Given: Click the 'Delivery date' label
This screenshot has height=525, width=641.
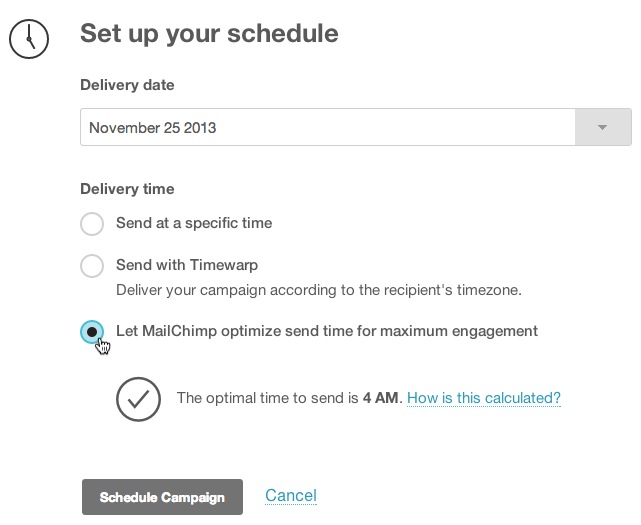Looking at the screenshot, I should click(127, 85).
